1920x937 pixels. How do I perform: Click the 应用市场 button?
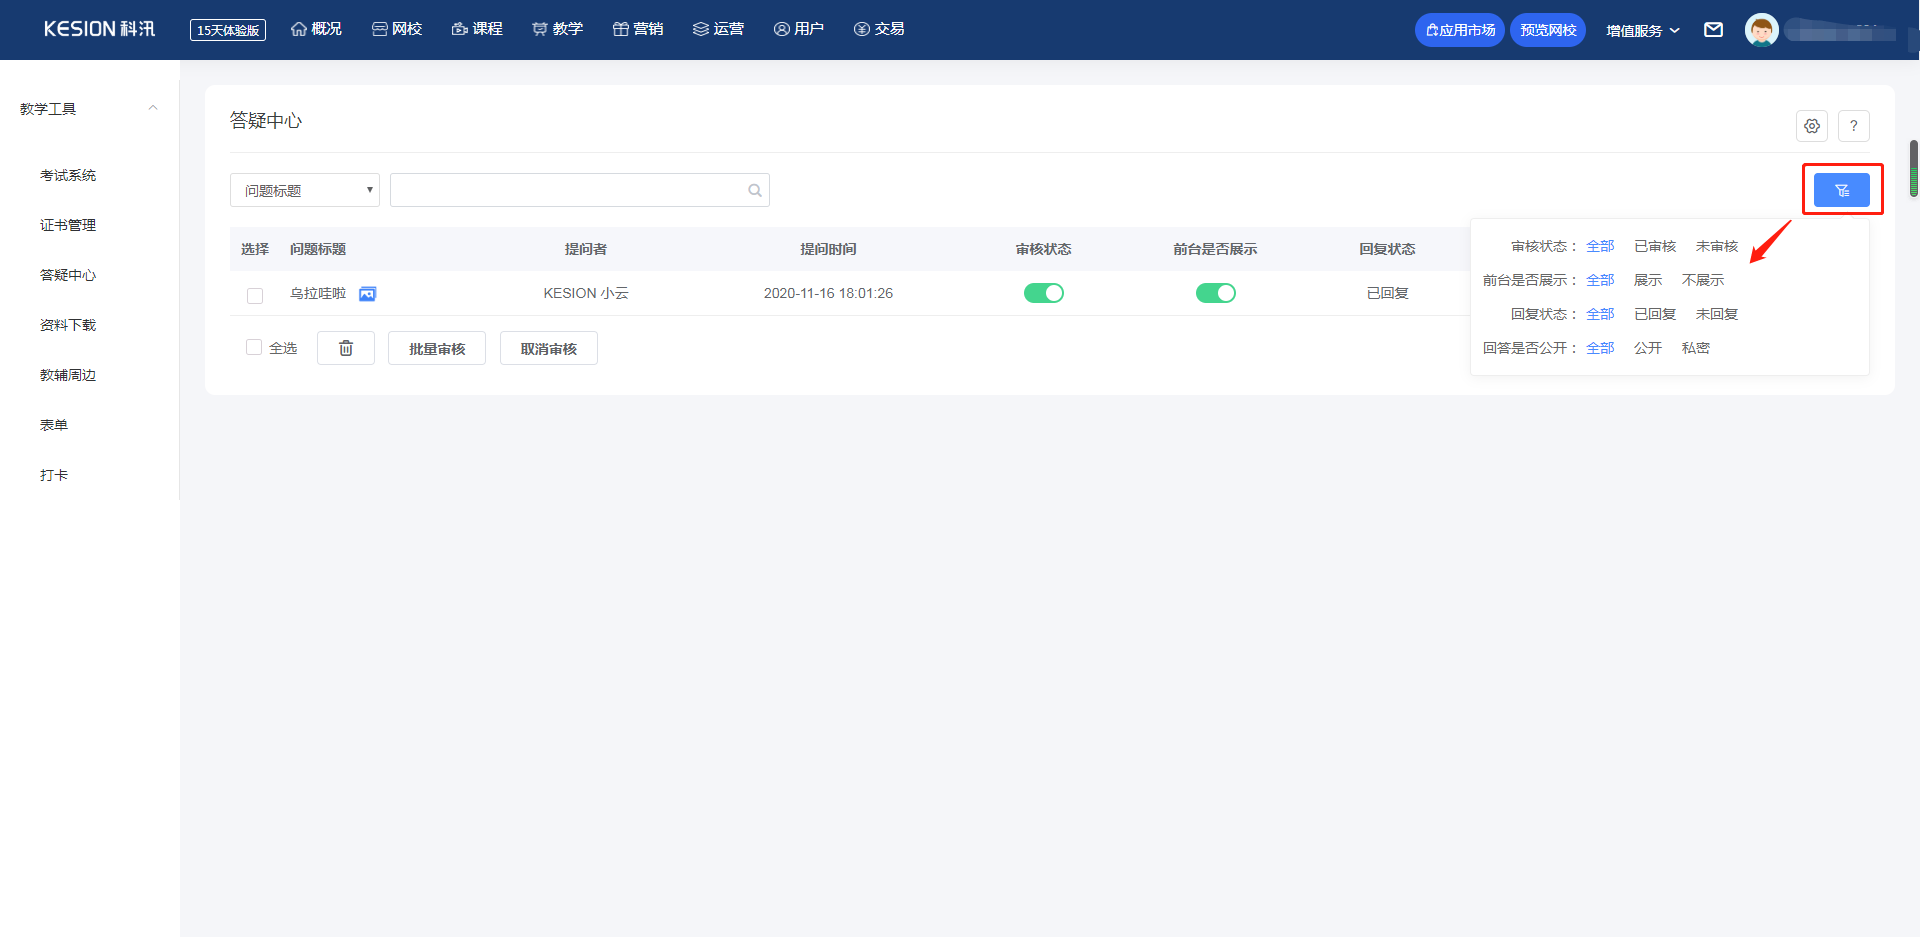(1460, 30)
